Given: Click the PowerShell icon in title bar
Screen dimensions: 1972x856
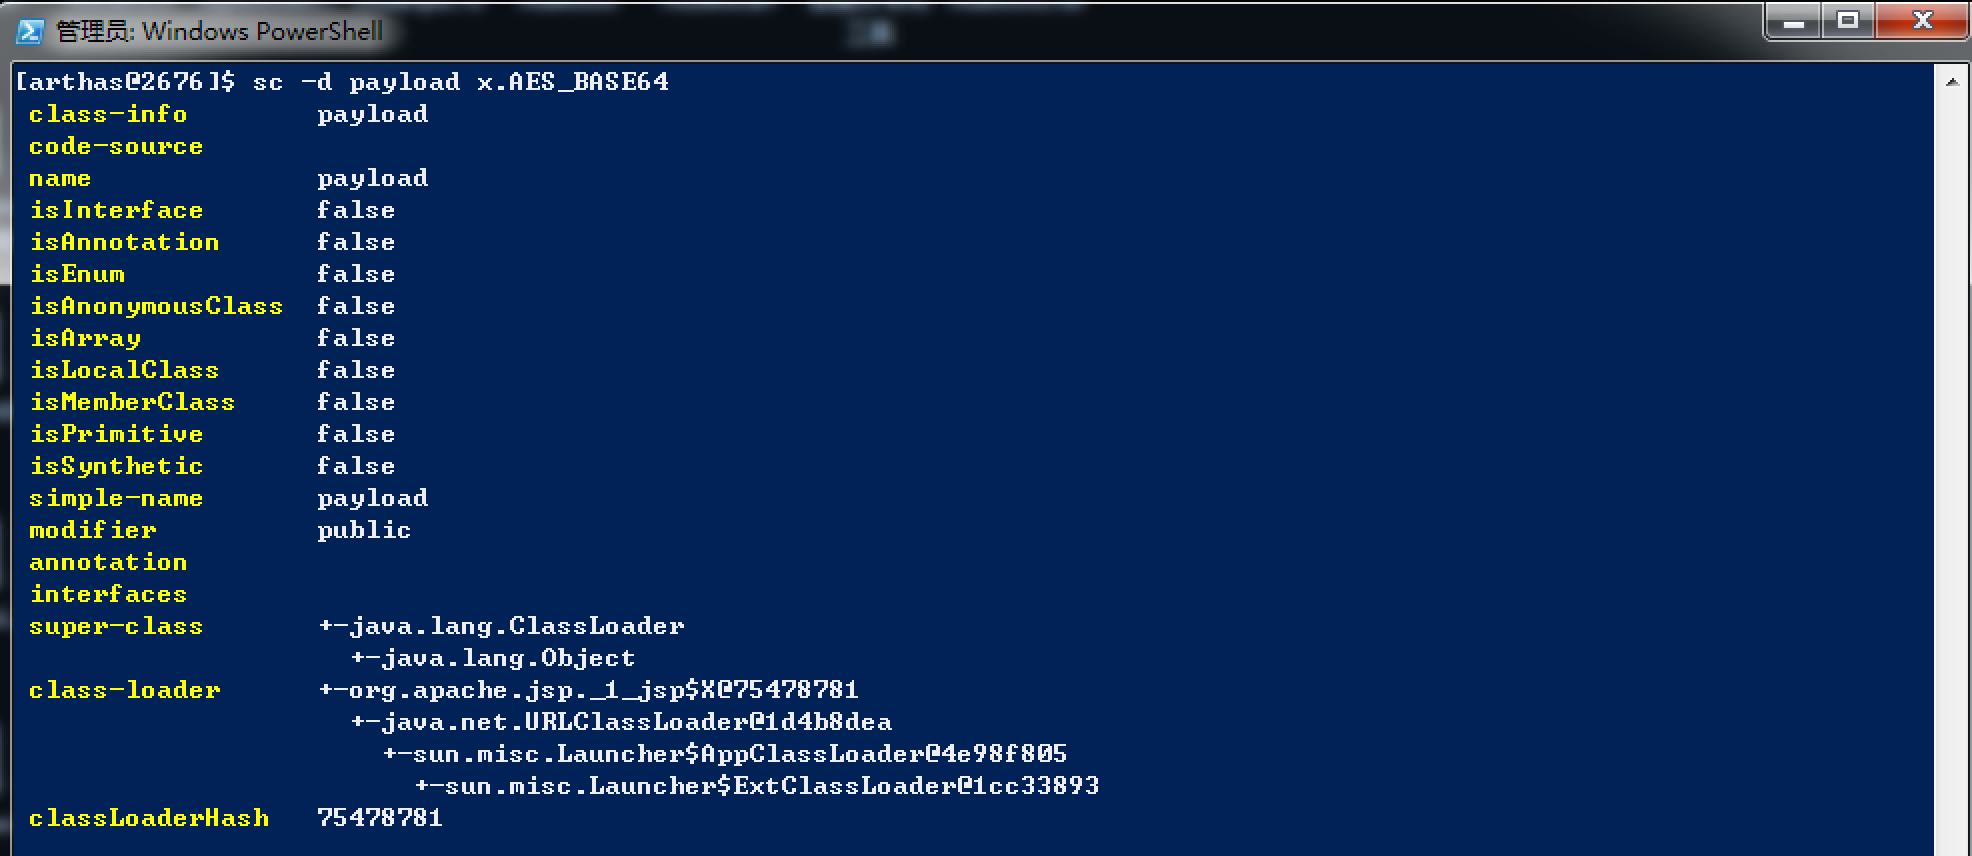Looking at the screenshot, I should (29, 31).
